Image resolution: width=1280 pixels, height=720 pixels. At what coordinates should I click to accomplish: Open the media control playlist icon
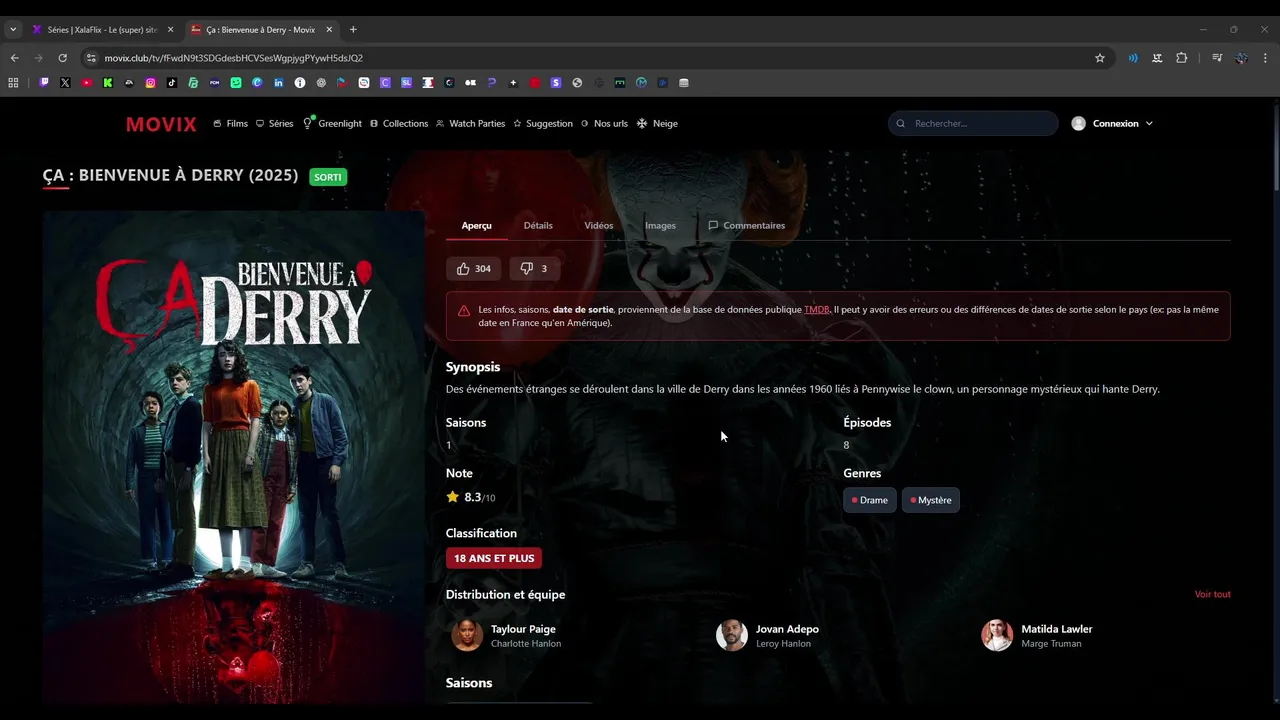coord(1217,58)
